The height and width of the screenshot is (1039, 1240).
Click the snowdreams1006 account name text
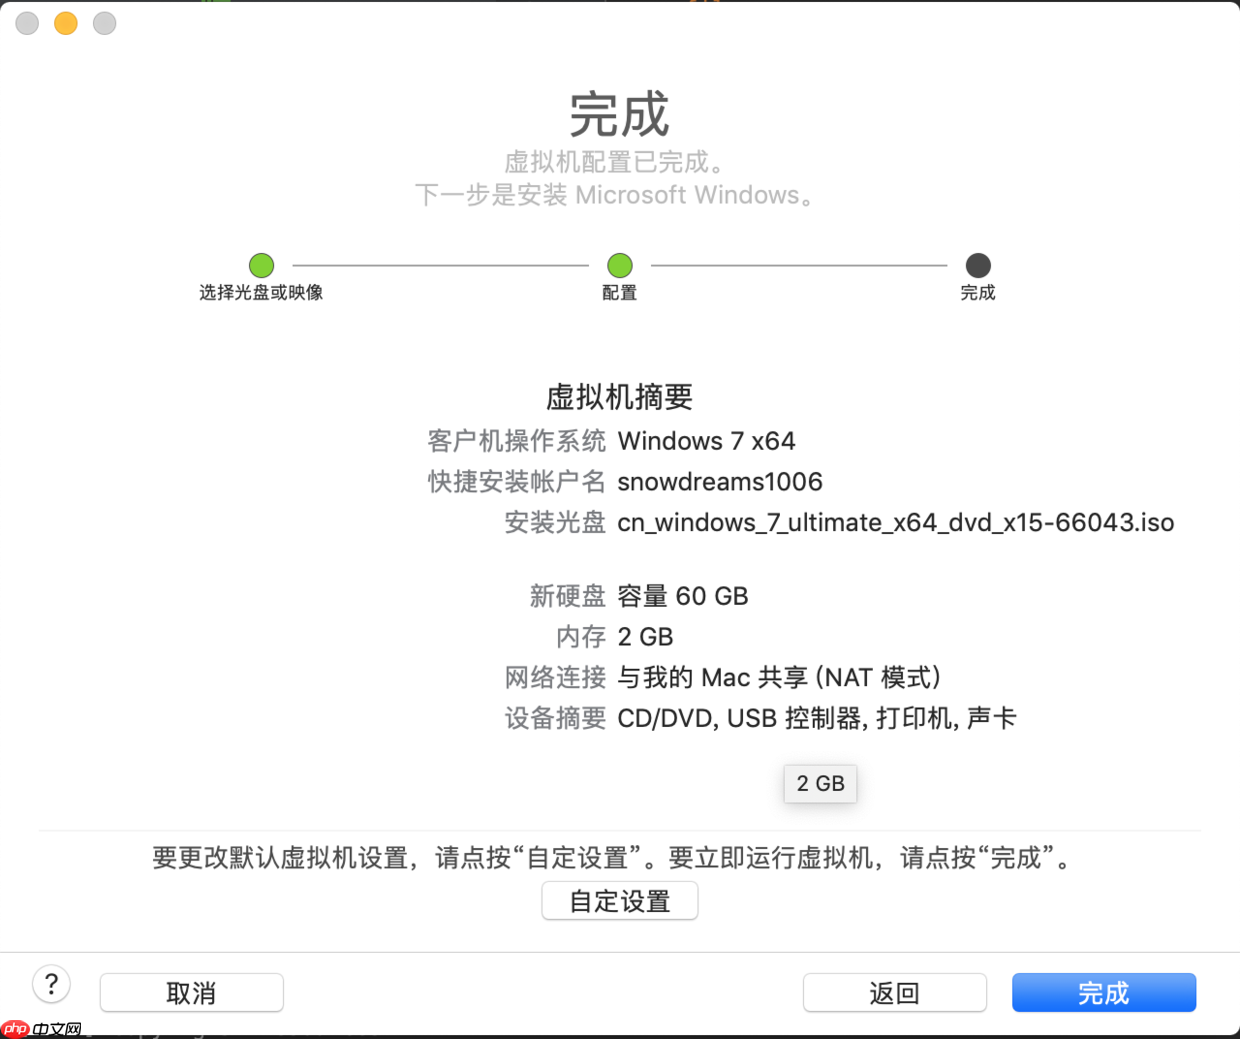(720, 481)
